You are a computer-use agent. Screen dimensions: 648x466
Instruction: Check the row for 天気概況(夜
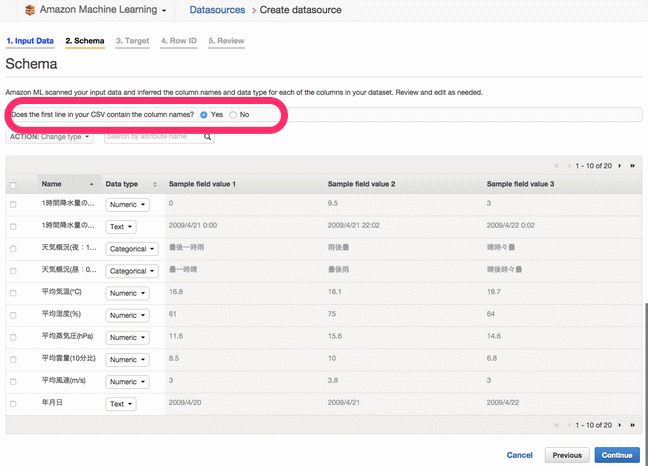point(13,249)
